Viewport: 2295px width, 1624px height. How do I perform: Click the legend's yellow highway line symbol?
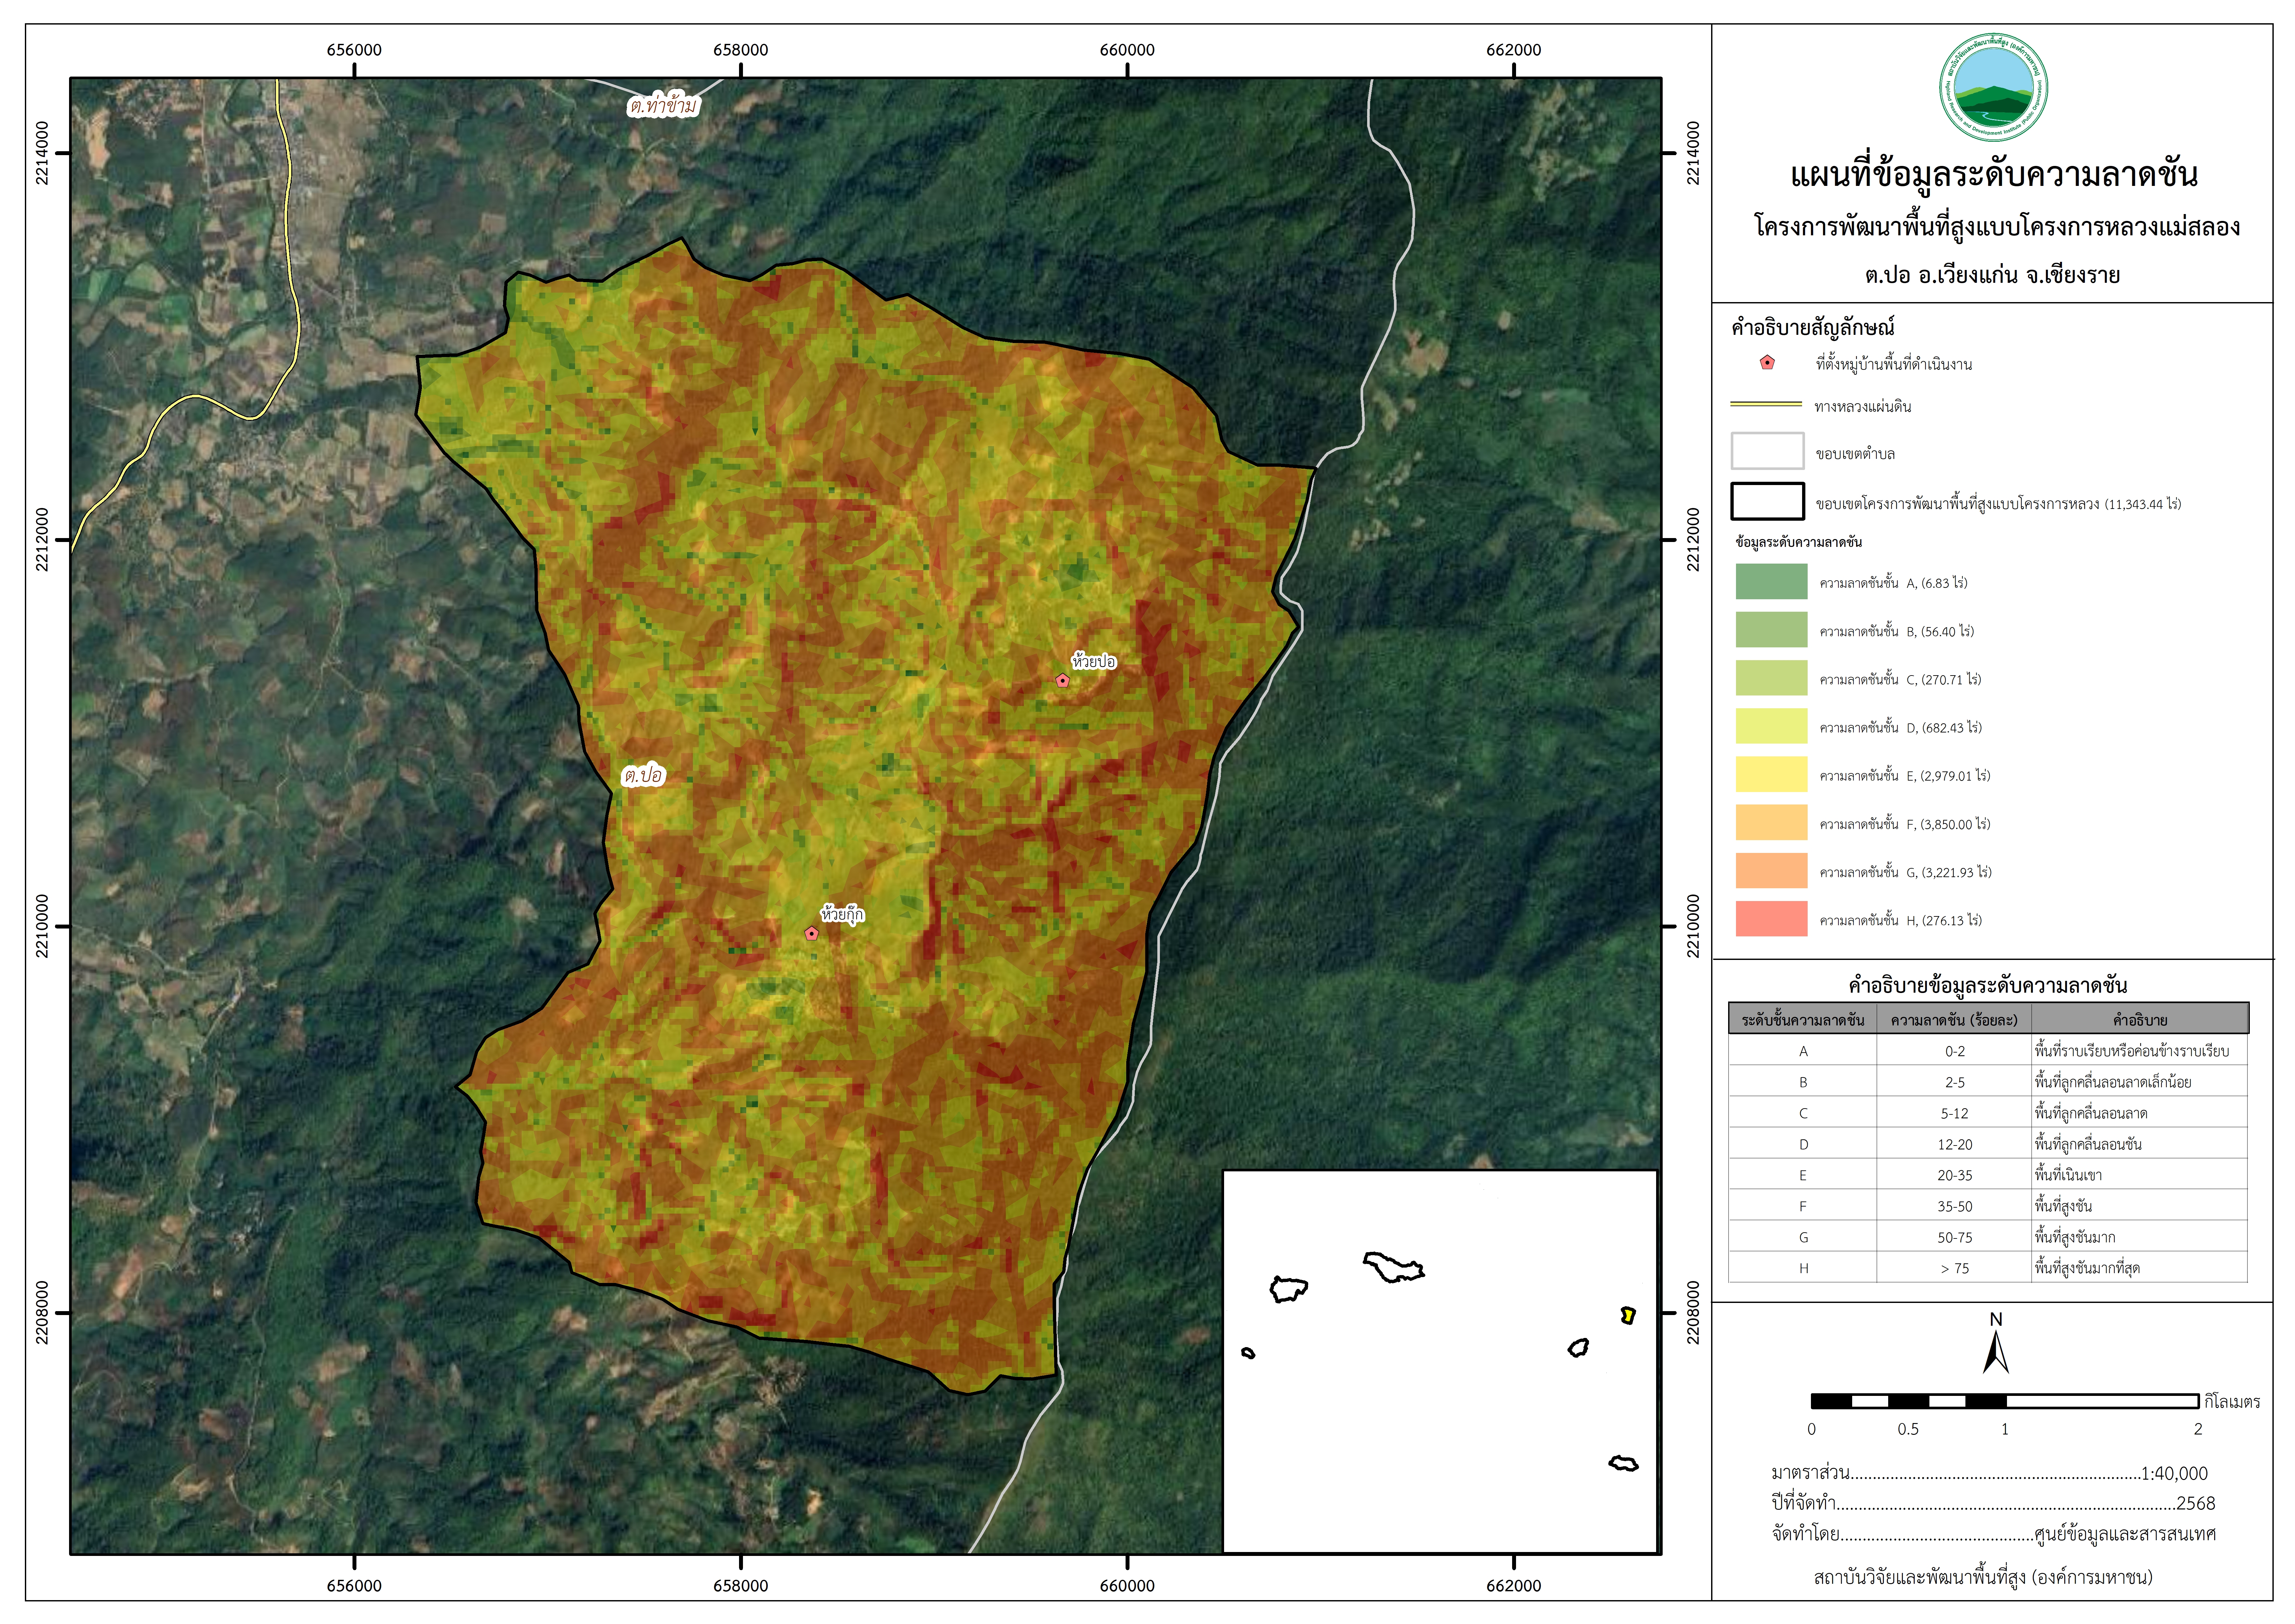click(1766, 405)
